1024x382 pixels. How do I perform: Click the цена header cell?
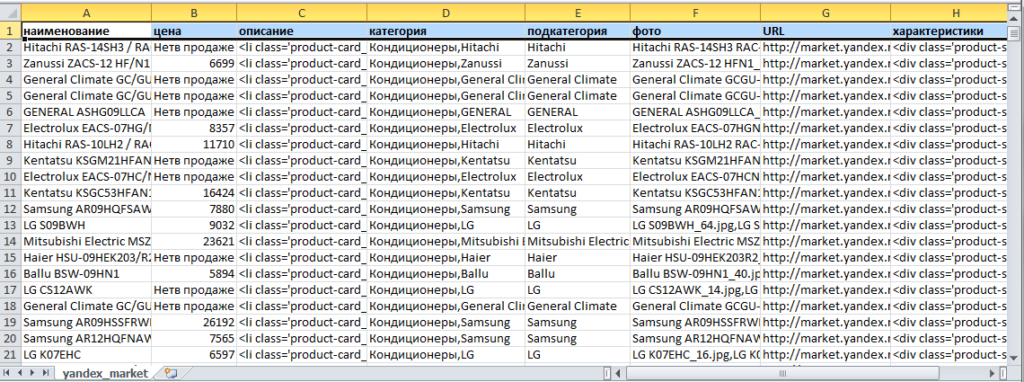point(194,31)
